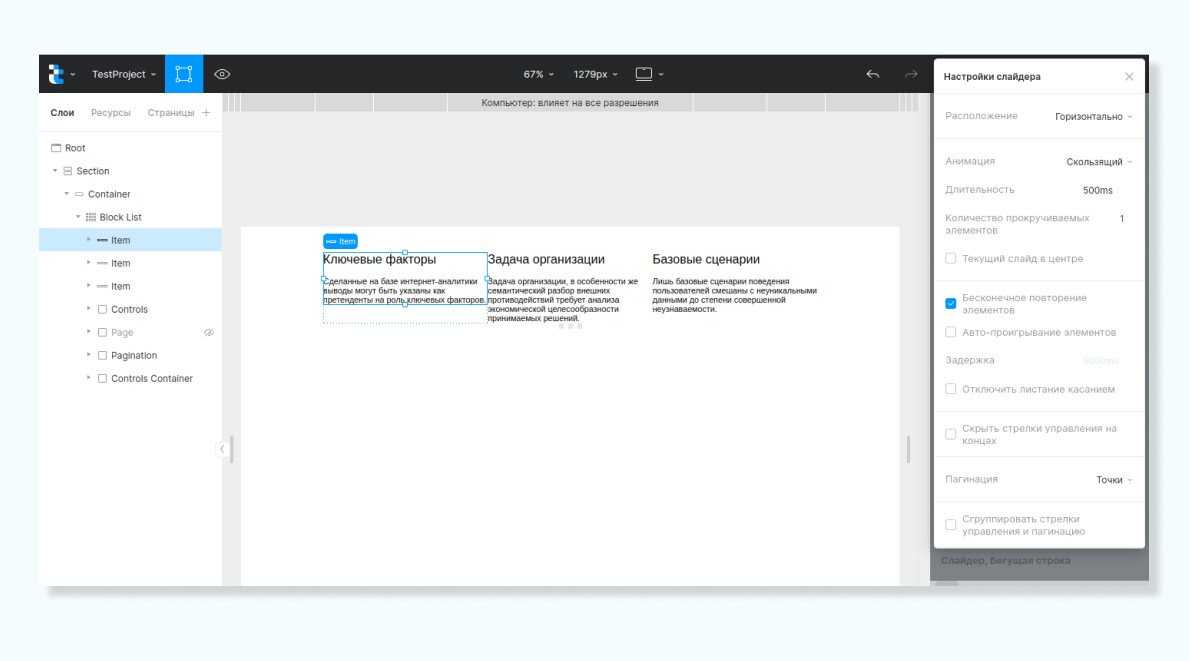Collapse the Container tree node
This screenshot has width=1189, height=661.
coord(66,194)
